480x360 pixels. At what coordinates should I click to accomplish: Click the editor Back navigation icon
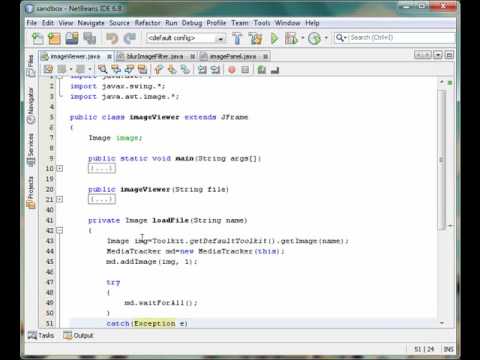(x=62, y=69)
